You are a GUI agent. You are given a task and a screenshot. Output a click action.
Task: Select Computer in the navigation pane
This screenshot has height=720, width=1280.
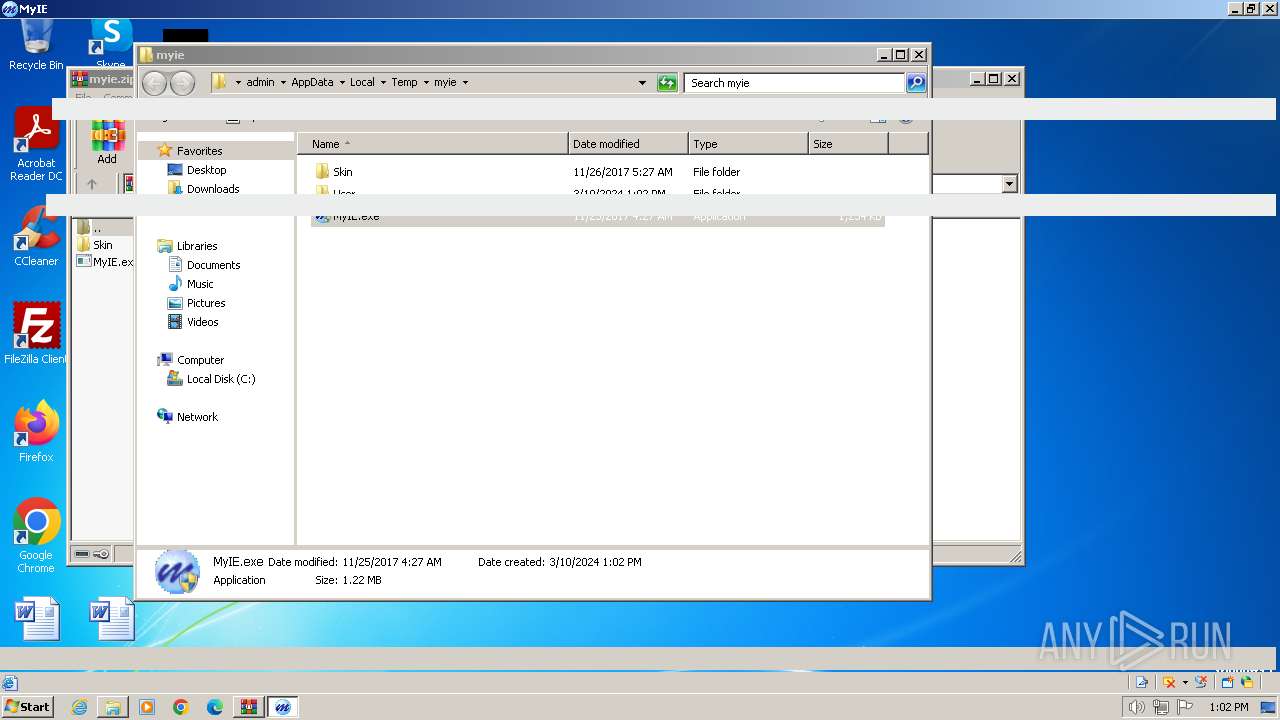pos(200,360)
